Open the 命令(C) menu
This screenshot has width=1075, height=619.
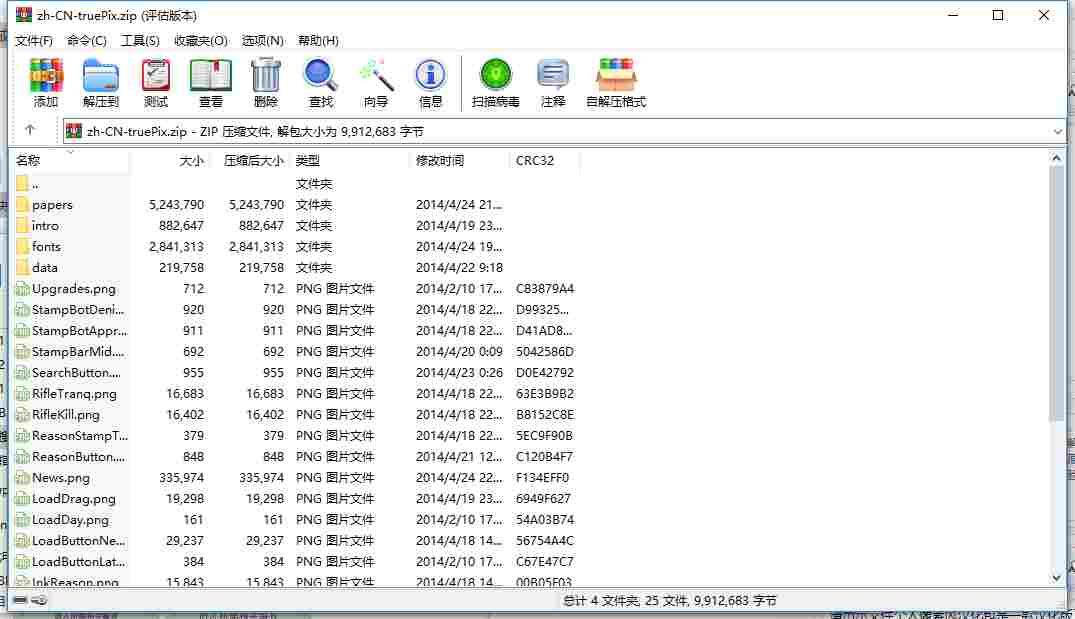[86, 40]
